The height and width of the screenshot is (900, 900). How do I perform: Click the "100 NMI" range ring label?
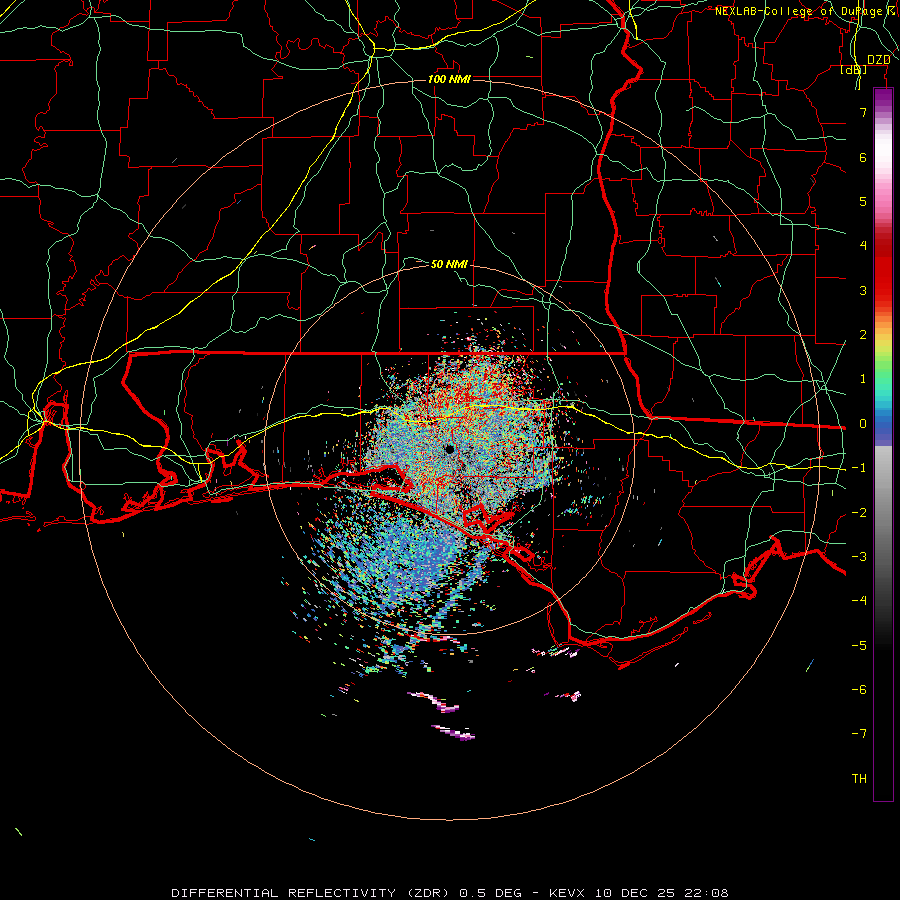(449, 79)
